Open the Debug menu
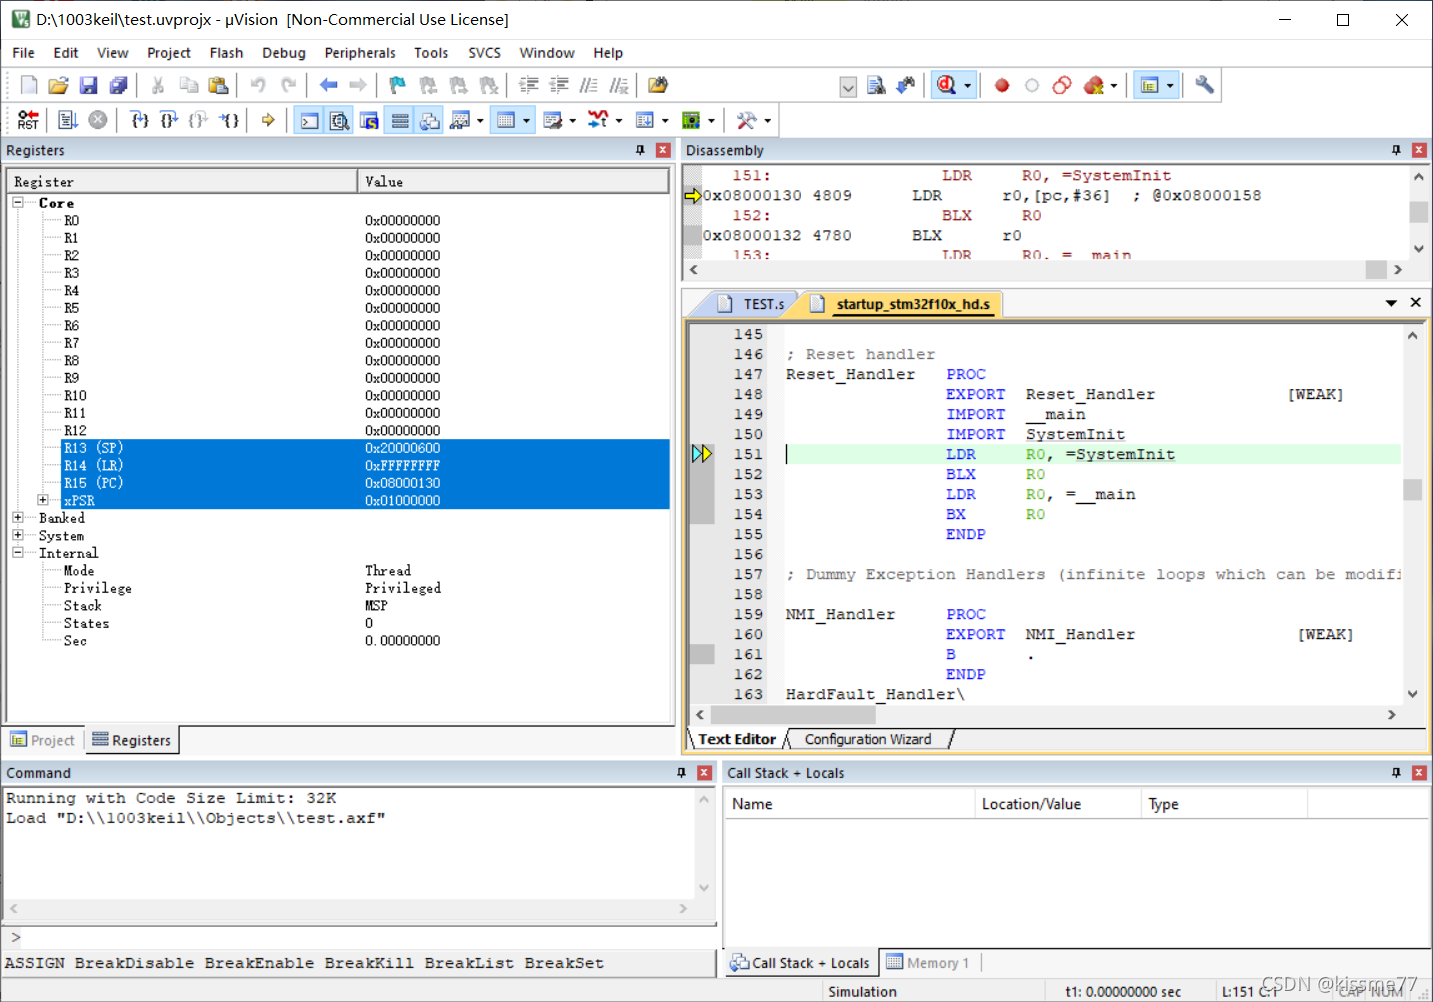The width and height of the screenshot is (1433, 1002). pyautogui.click(x=284, y=53)
